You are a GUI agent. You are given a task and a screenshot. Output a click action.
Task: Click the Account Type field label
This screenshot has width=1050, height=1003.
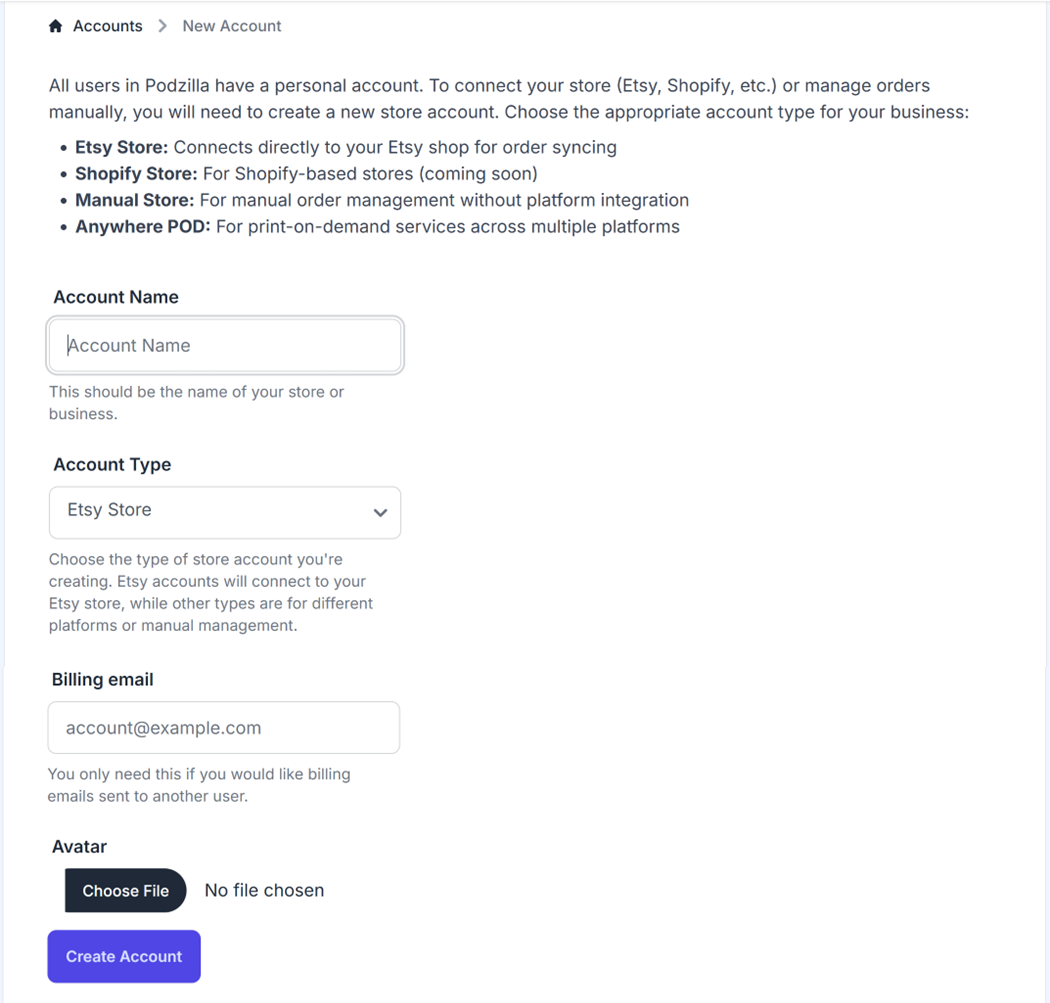pyautogui.click(x=112, y=465)
